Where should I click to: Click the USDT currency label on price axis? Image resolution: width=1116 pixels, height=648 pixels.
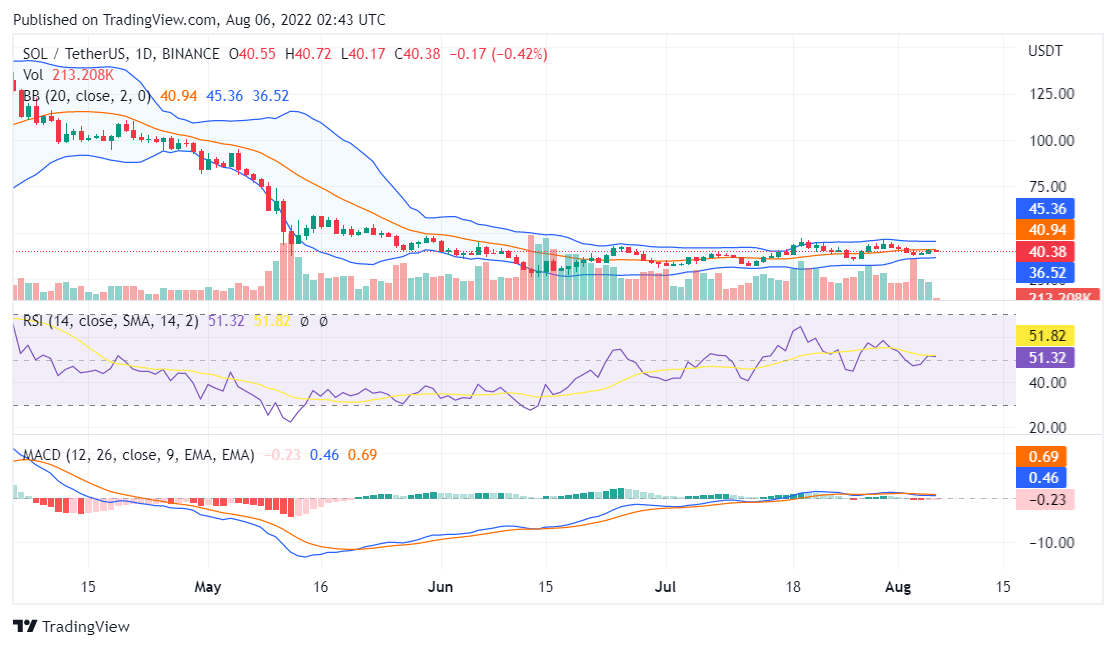(1046, 51)
